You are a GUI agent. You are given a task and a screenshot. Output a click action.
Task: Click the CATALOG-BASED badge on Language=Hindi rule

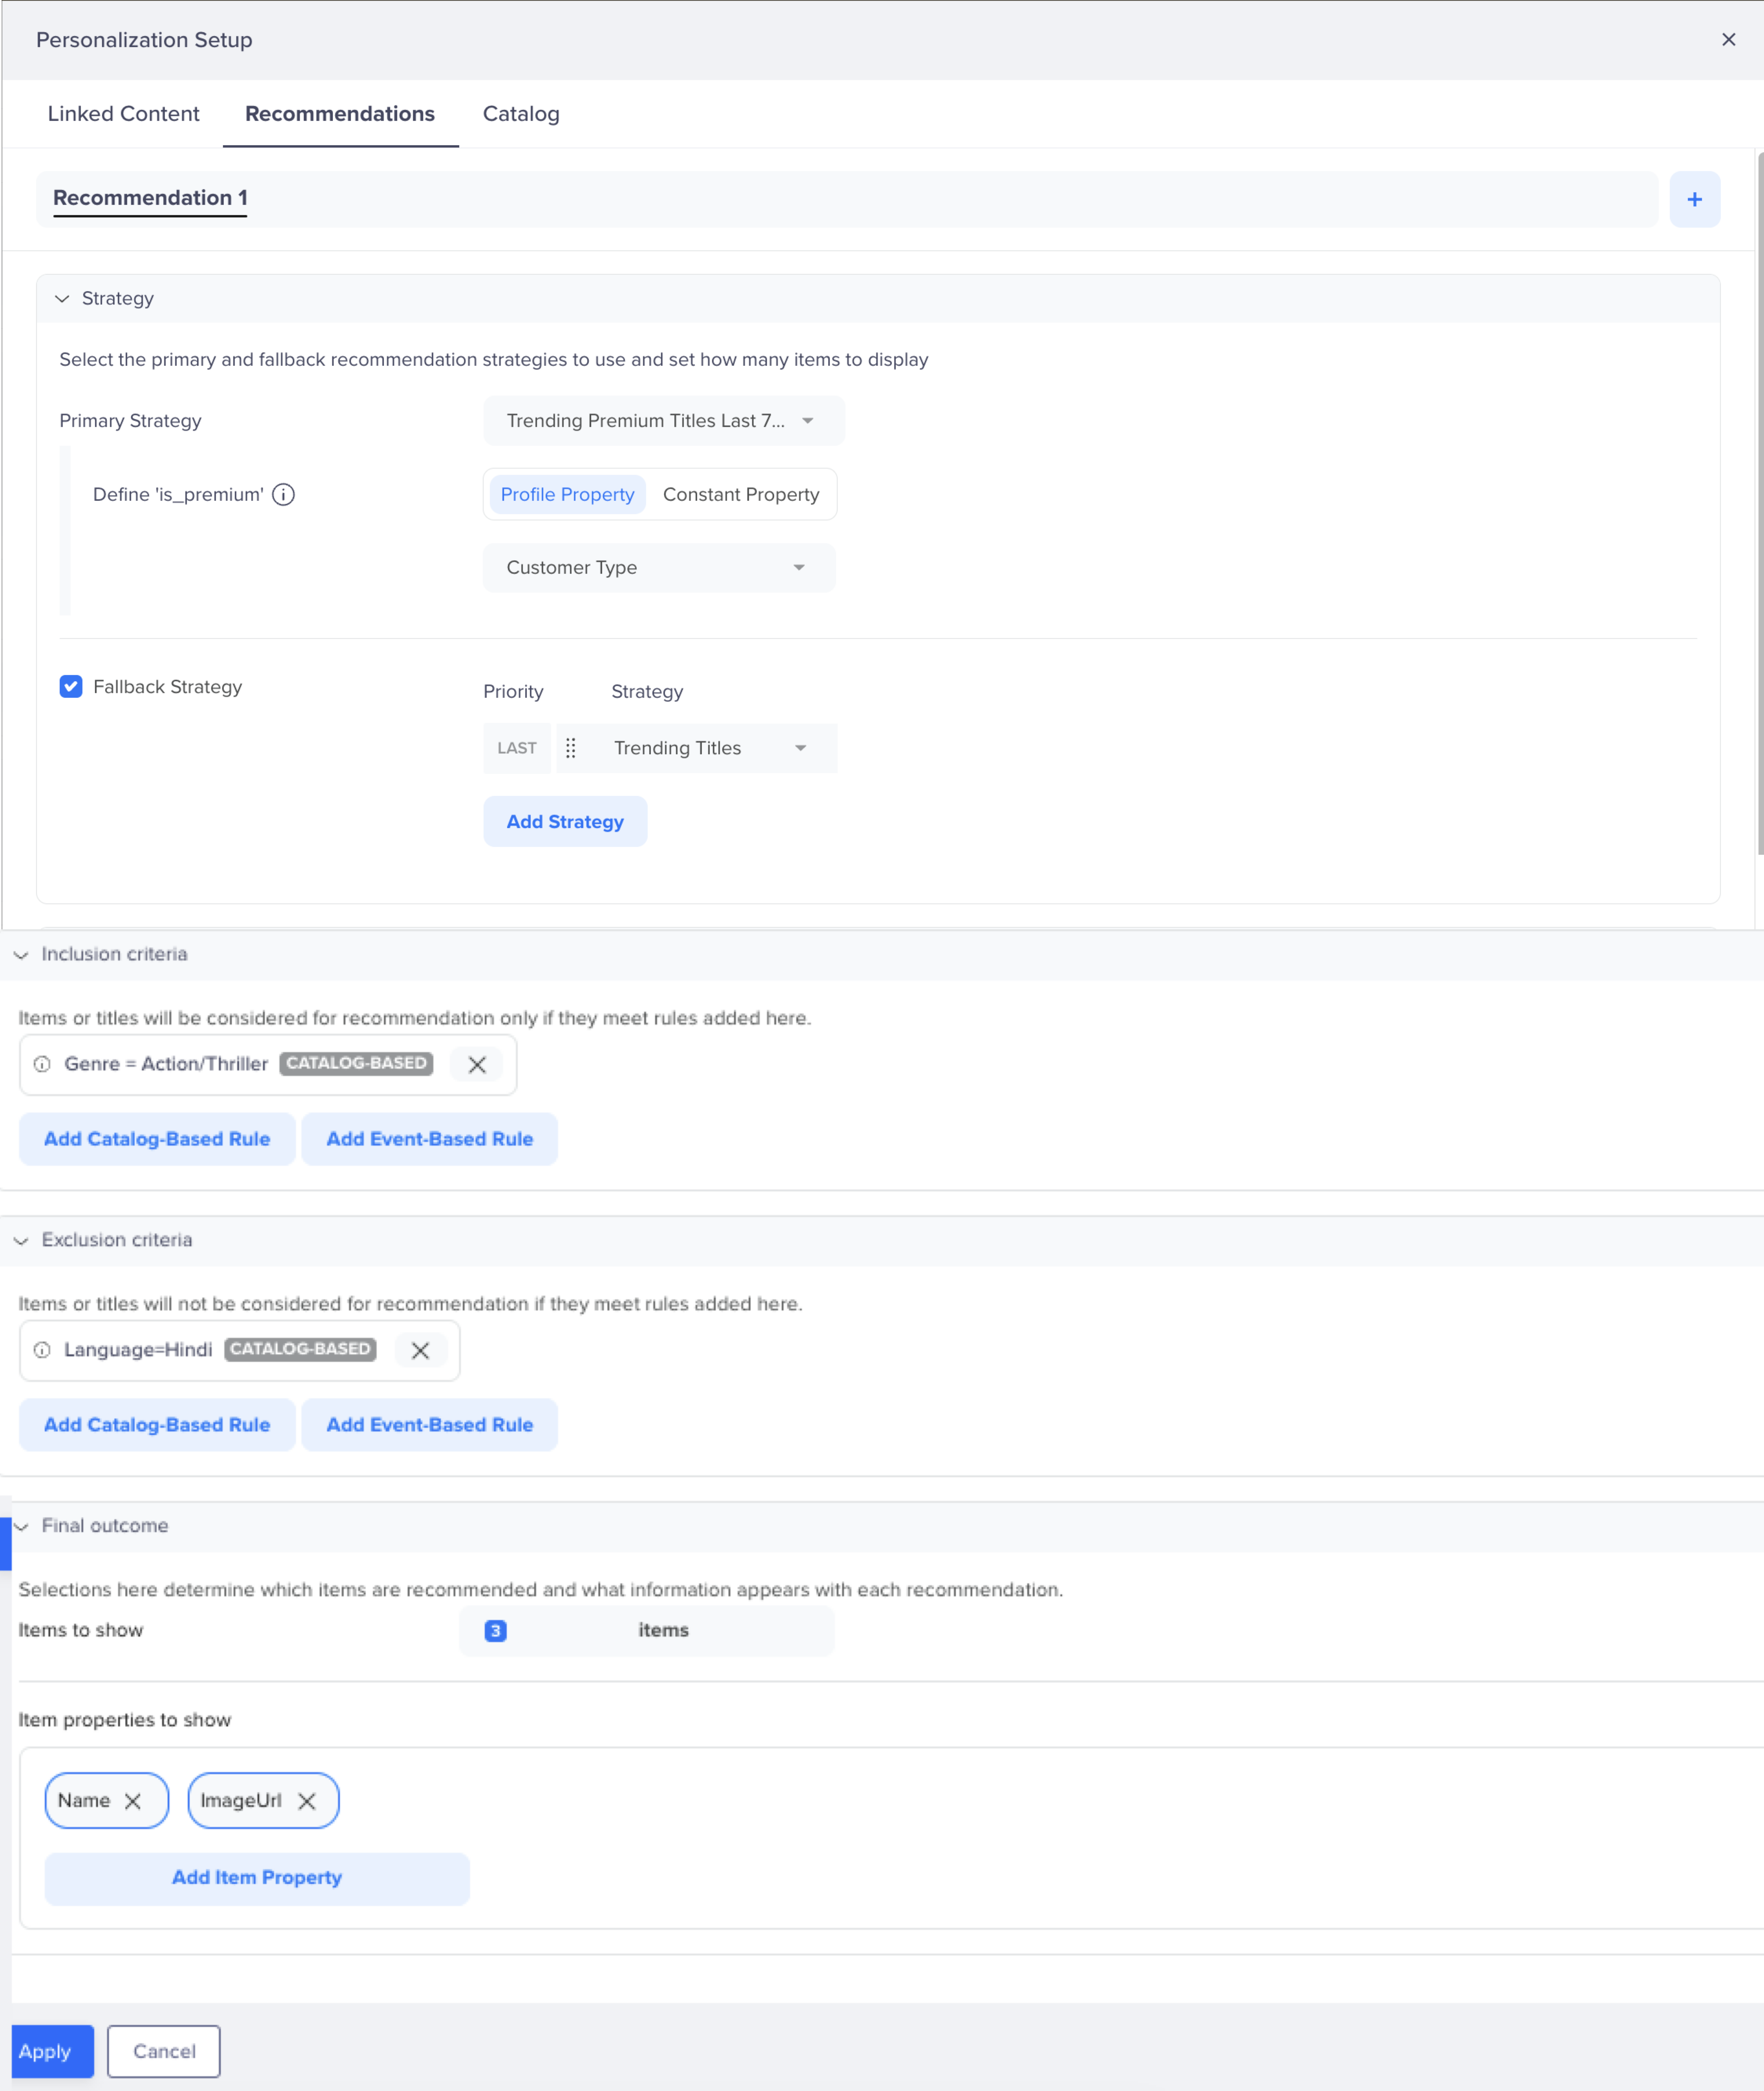[300, 1350]
